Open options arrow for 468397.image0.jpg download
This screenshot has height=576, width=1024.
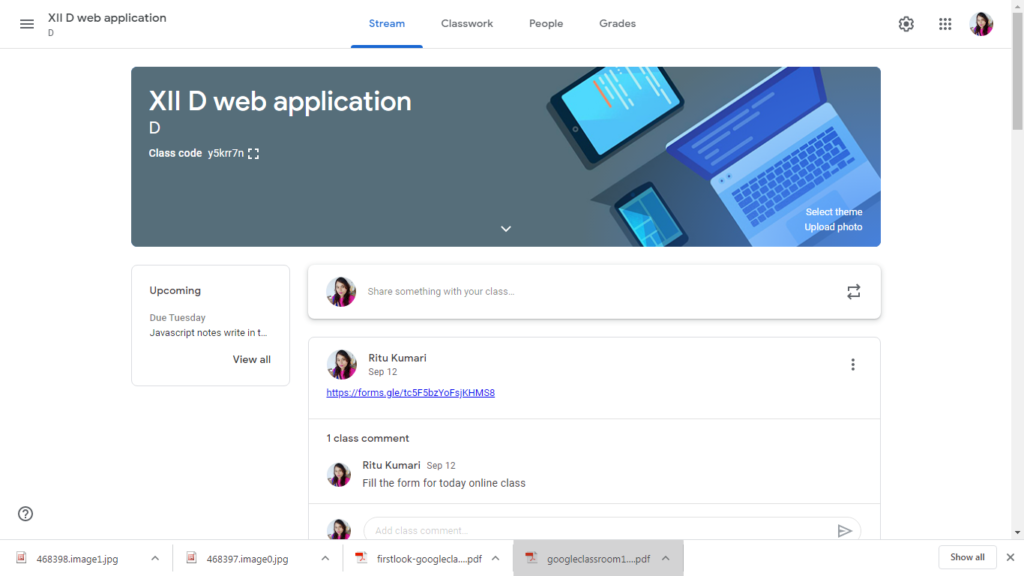click(x=325, y=558)
